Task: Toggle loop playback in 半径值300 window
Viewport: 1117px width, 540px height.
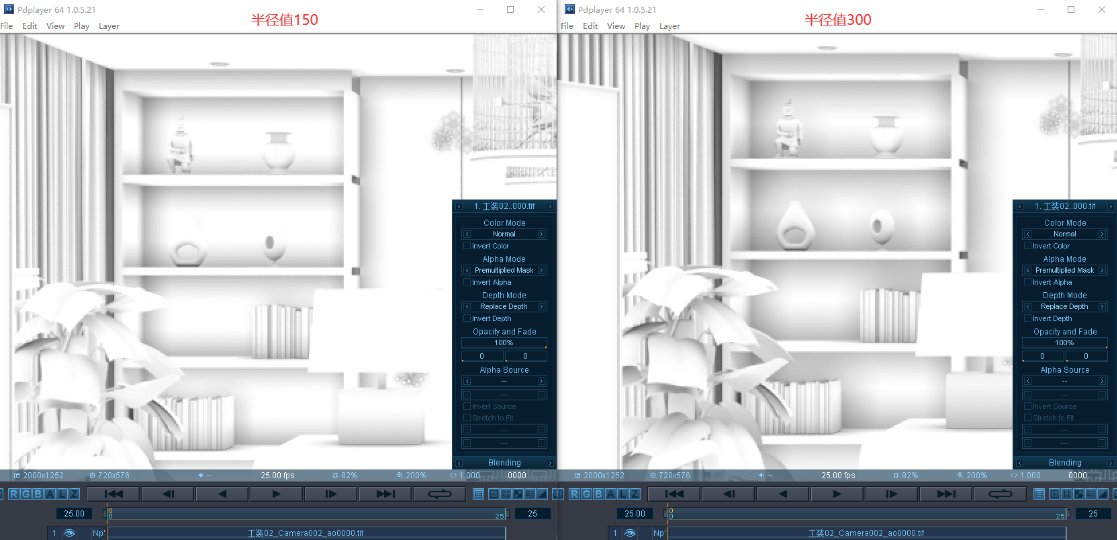Action: [997, 493]
